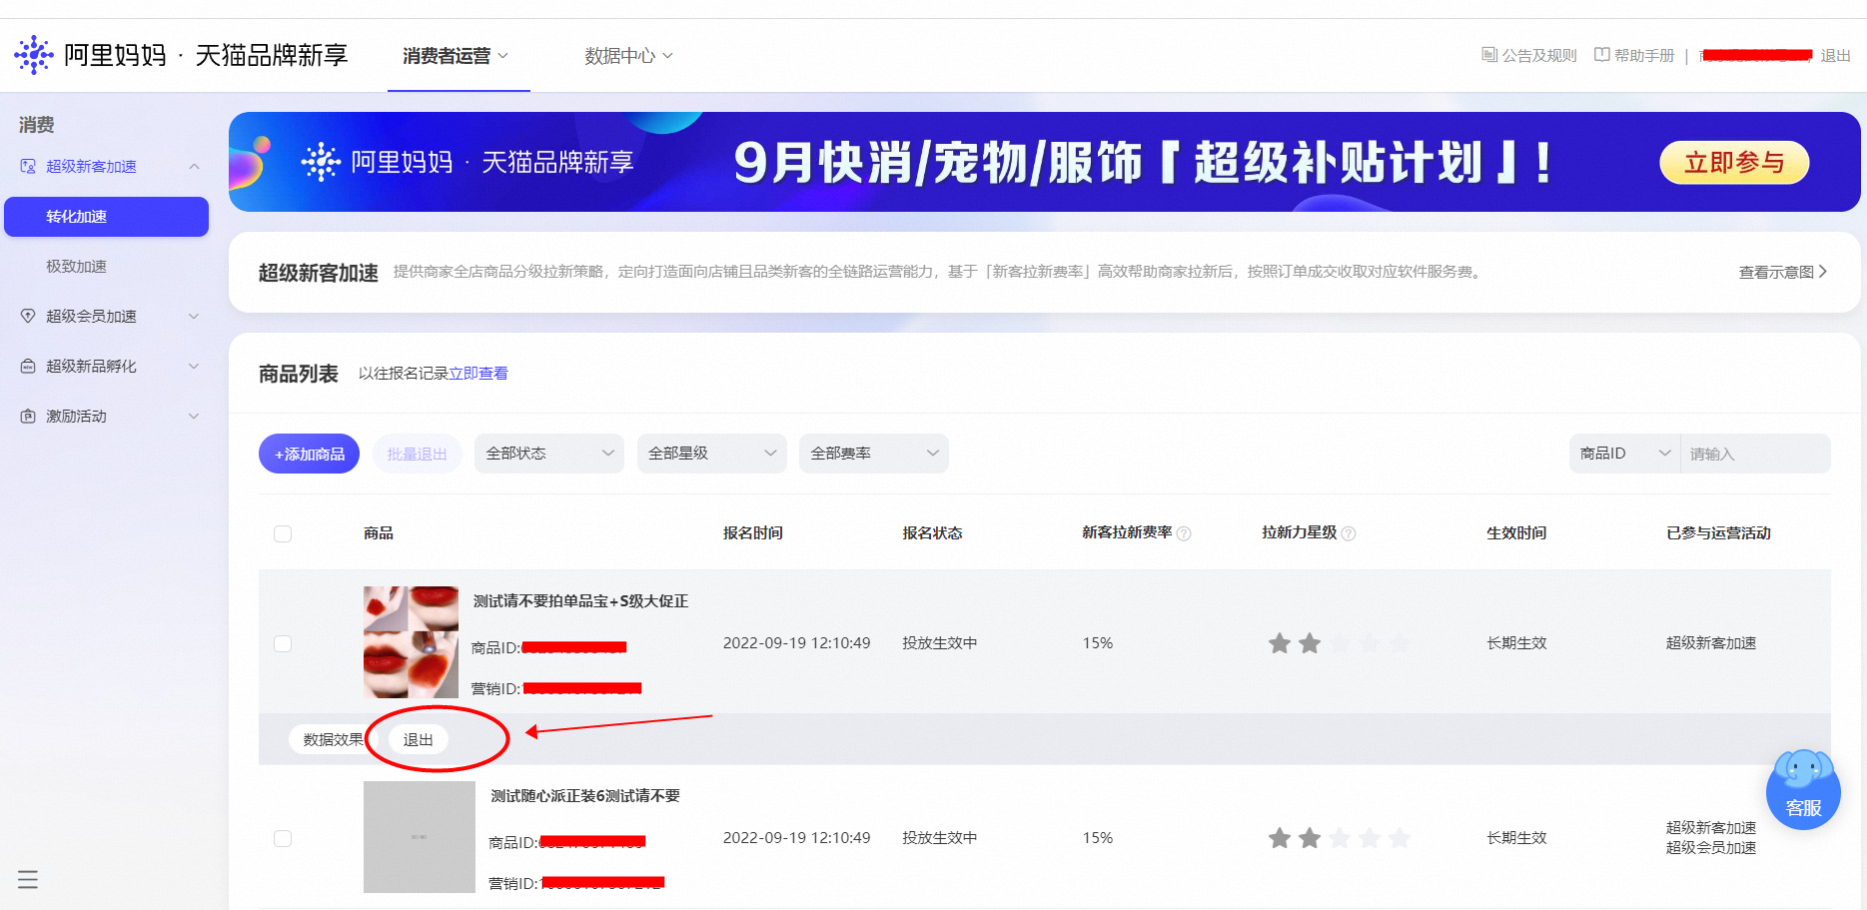
Task: Click the 请输入 product search input field
Action: [x=1755, y=453]
